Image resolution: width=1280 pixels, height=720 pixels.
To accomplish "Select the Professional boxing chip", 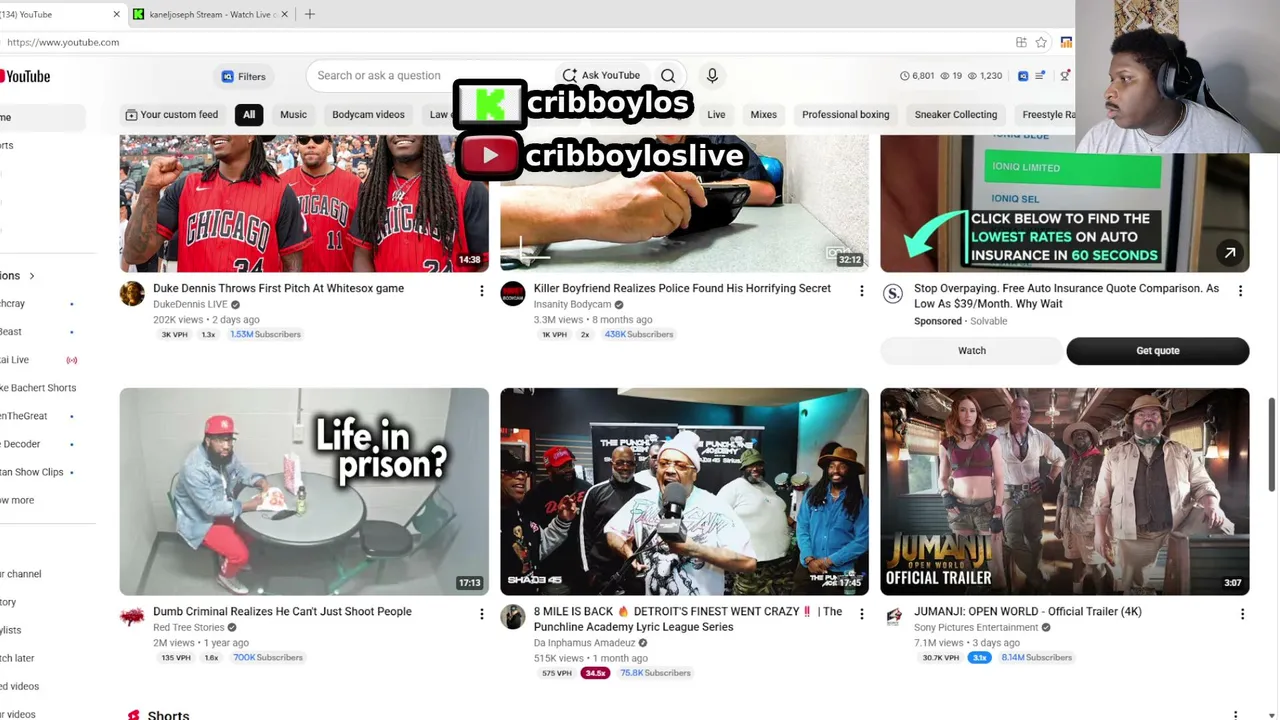I will [x=845, y=115].
